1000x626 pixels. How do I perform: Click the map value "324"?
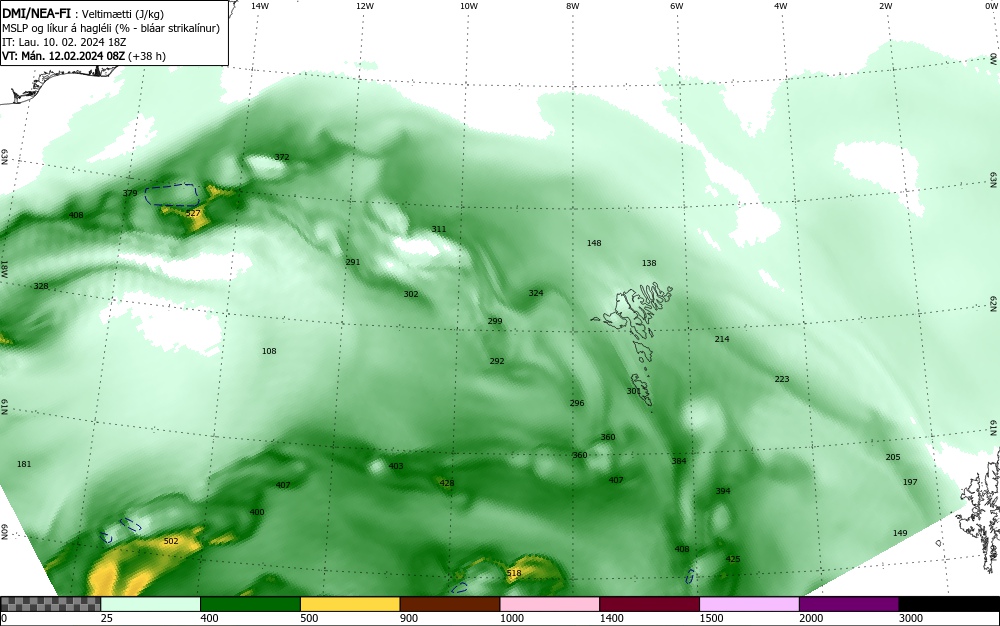click(x=536, y=293)
